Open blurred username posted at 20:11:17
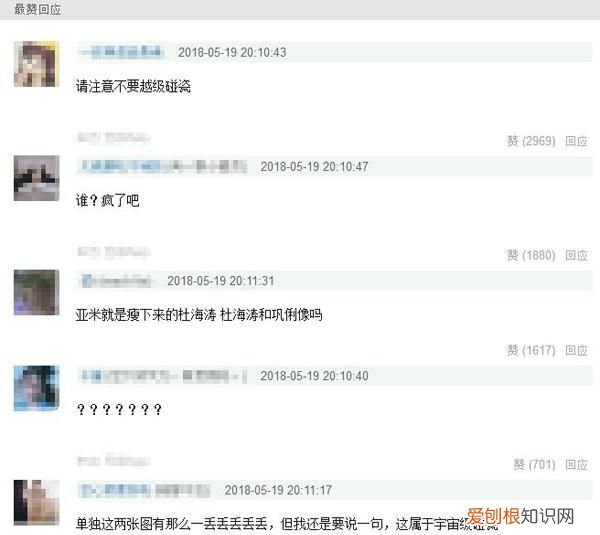 tap(145, 490)
